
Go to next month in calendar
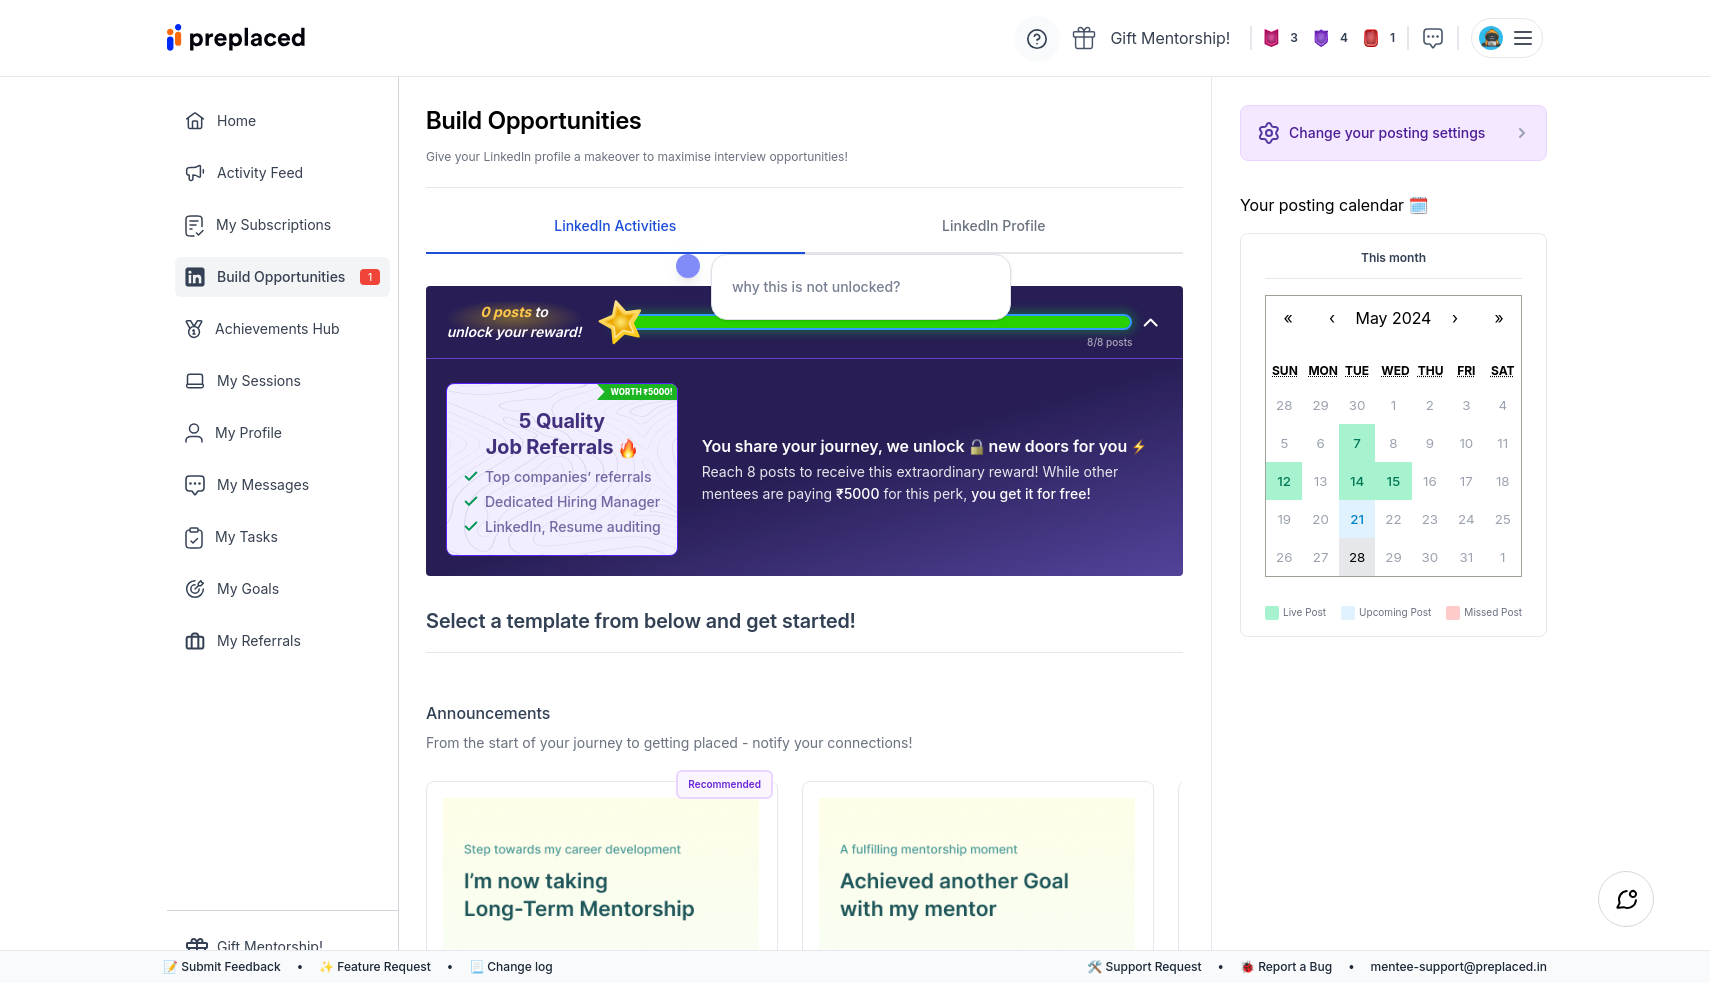click(x=1455, y=319)
